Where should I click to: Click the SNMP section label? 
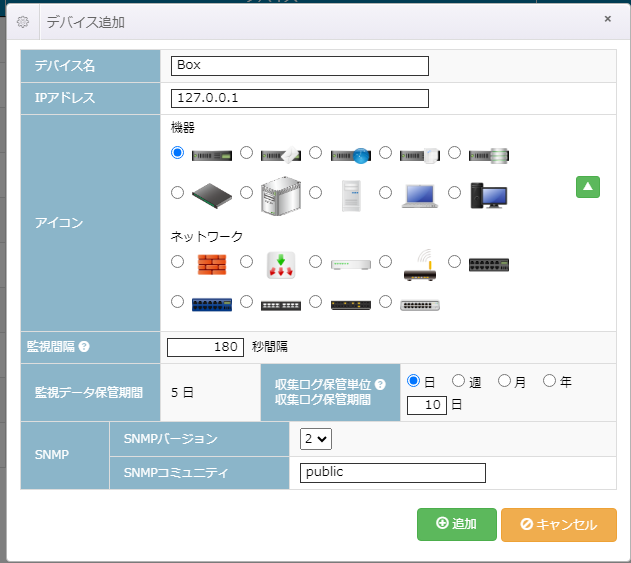[52, 455]
